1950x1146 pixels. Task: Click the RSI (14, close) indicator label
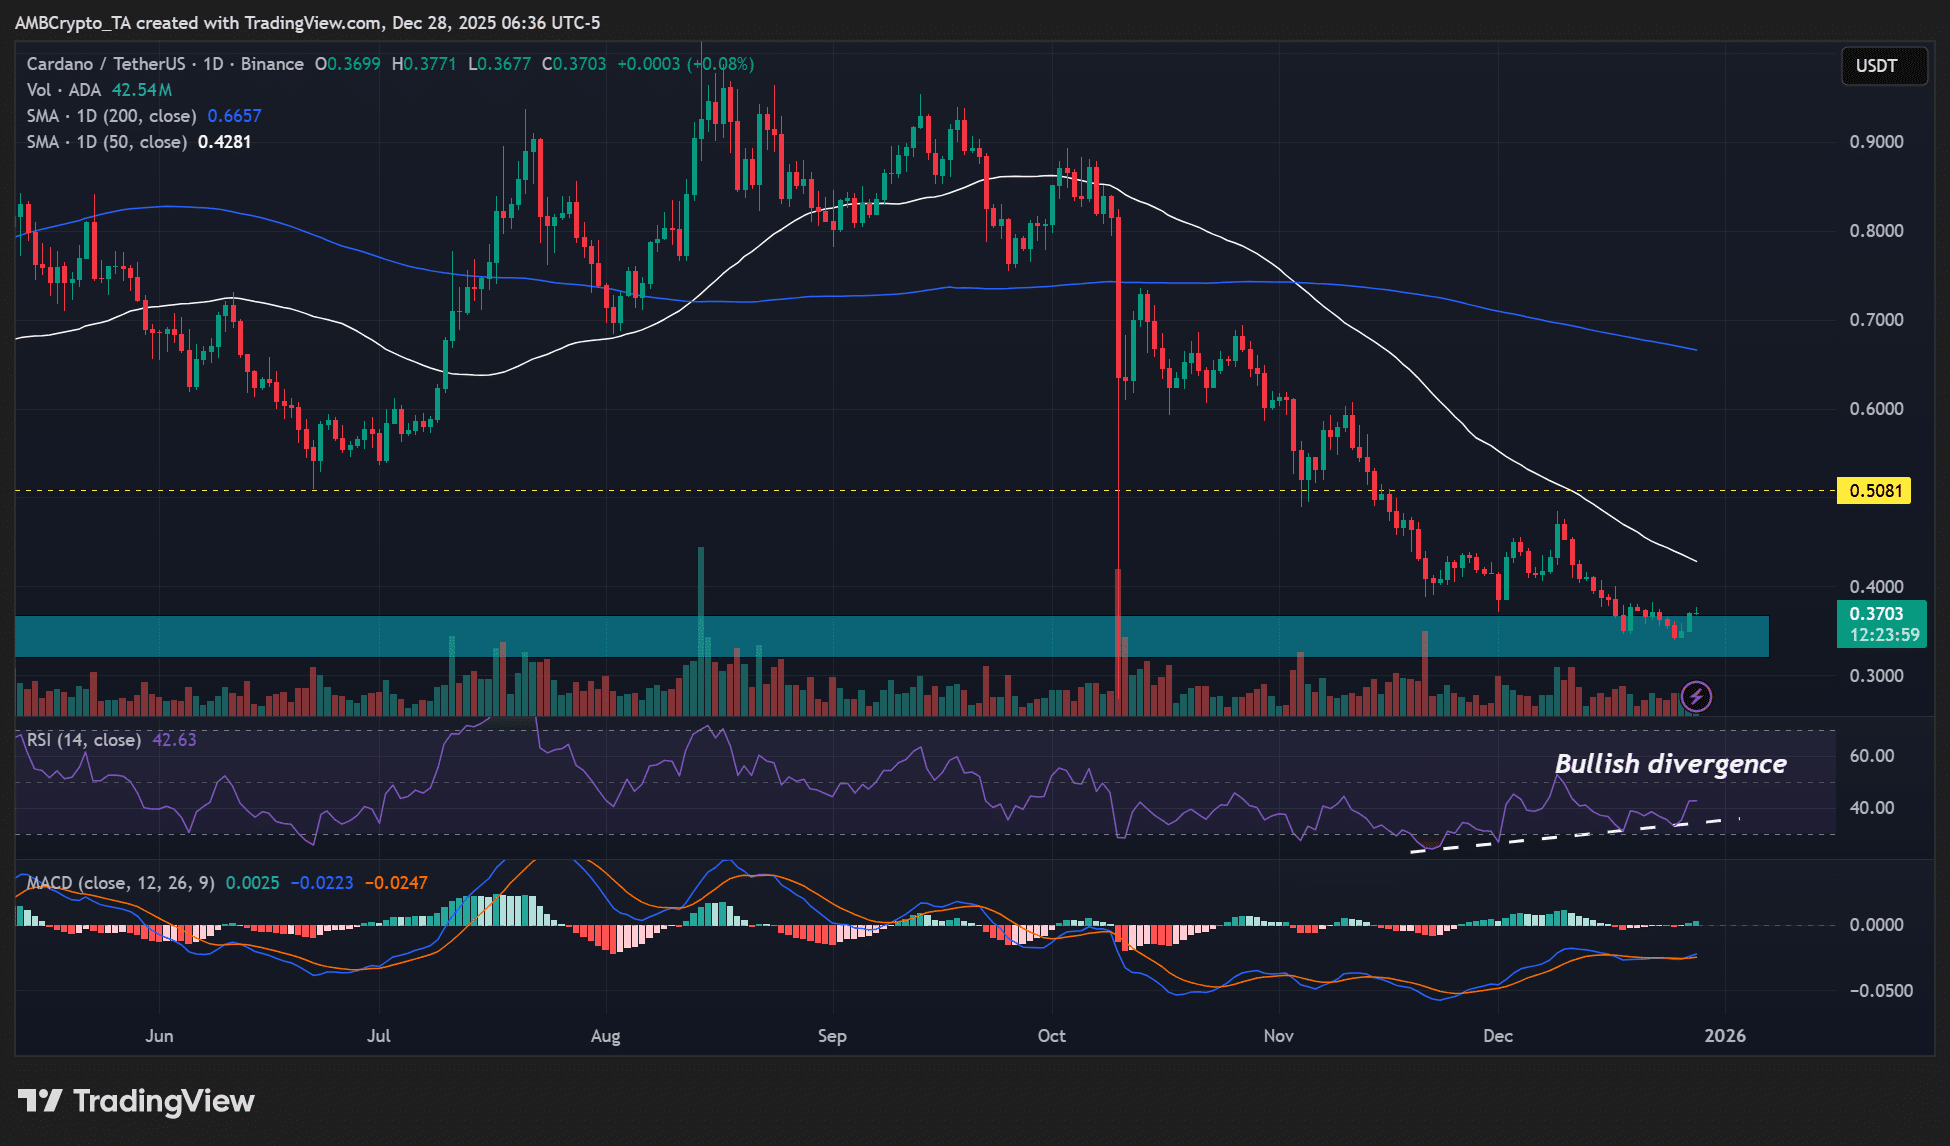point(83,739)
